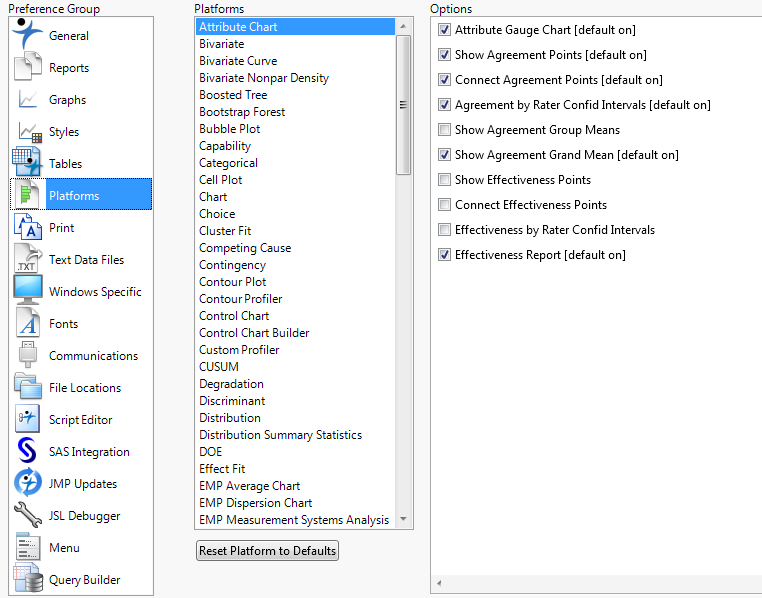Select the Reports preference group icon
762x598 pixels.
[x=27, y=67]
